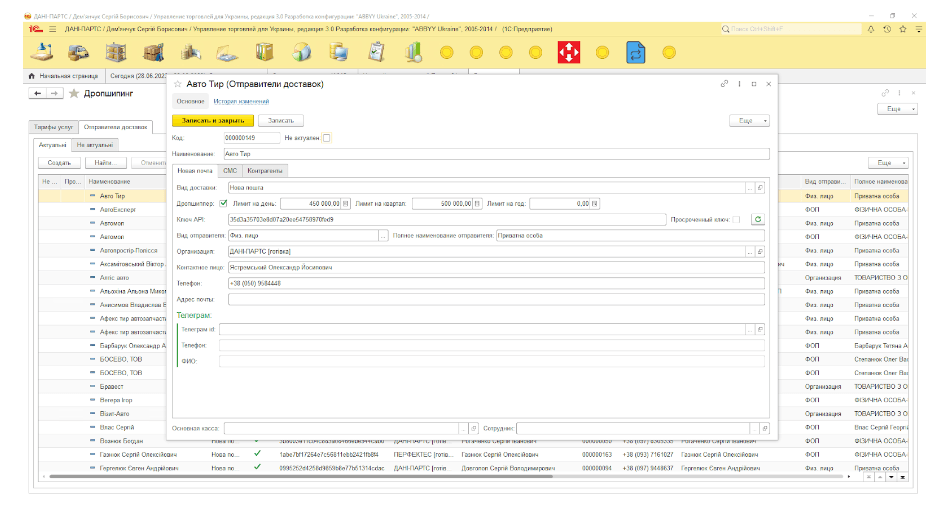Uncheck the Дропшиппер checkbox

pyautogui.click(x=223, y=203)
